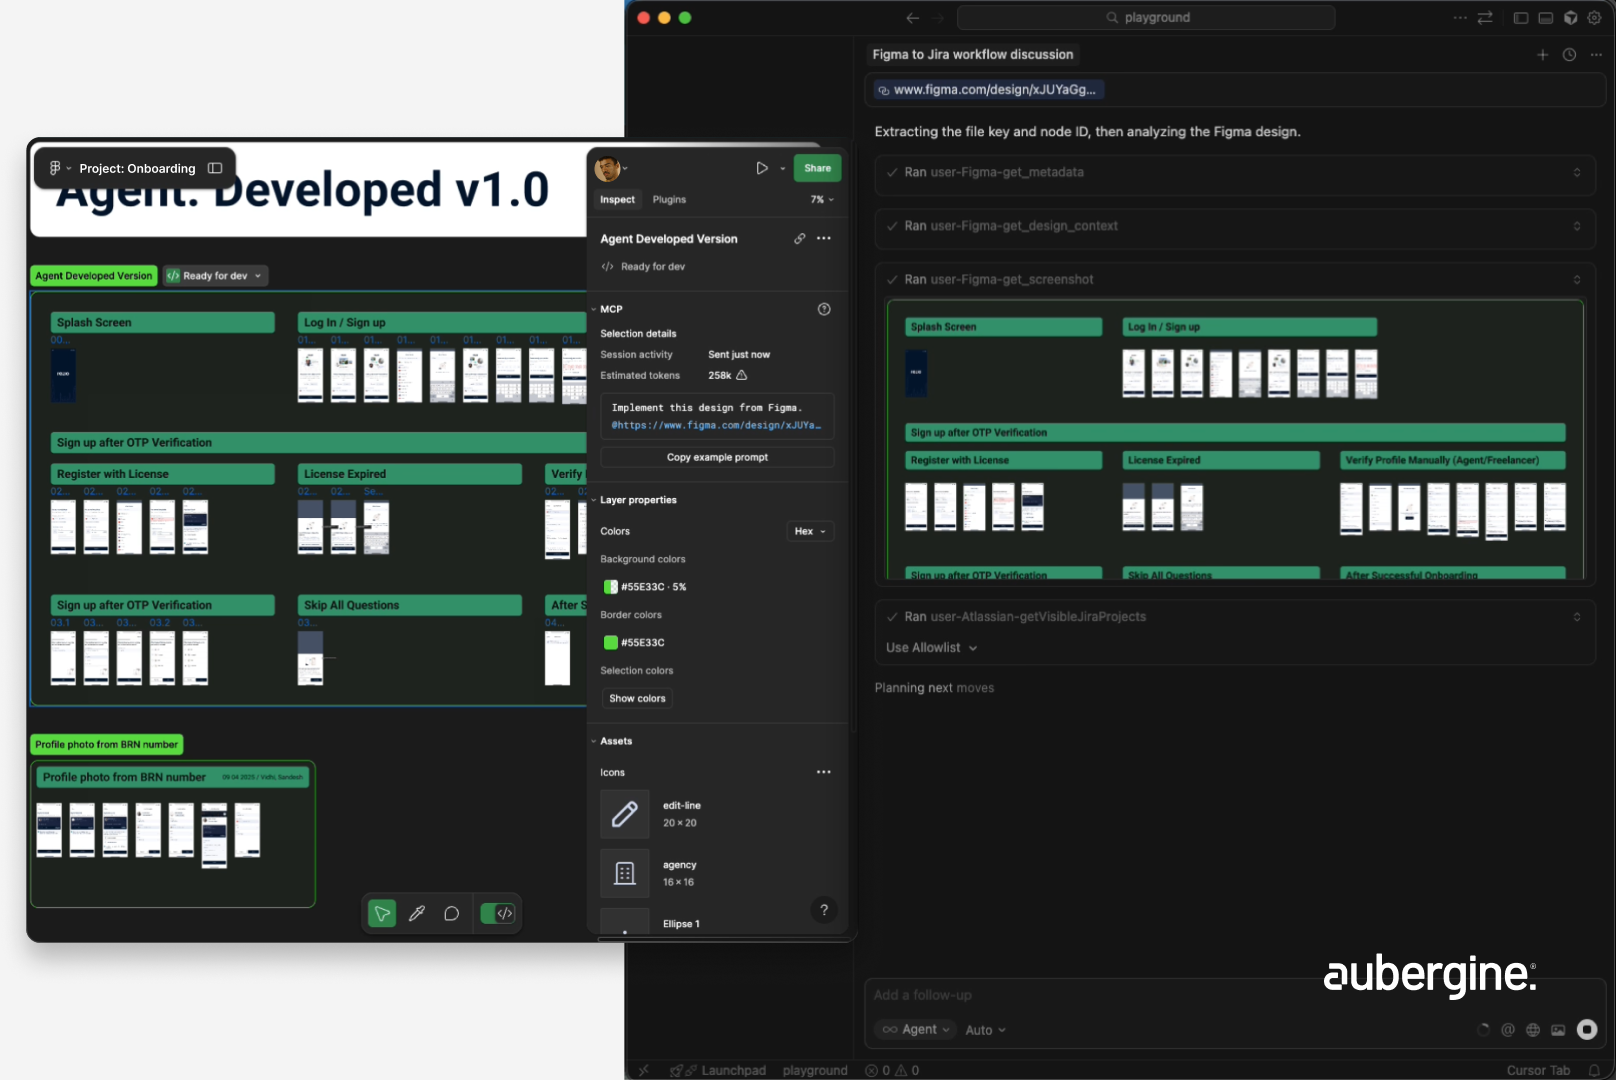Click Cursor Tab in status bar

1538,1070
